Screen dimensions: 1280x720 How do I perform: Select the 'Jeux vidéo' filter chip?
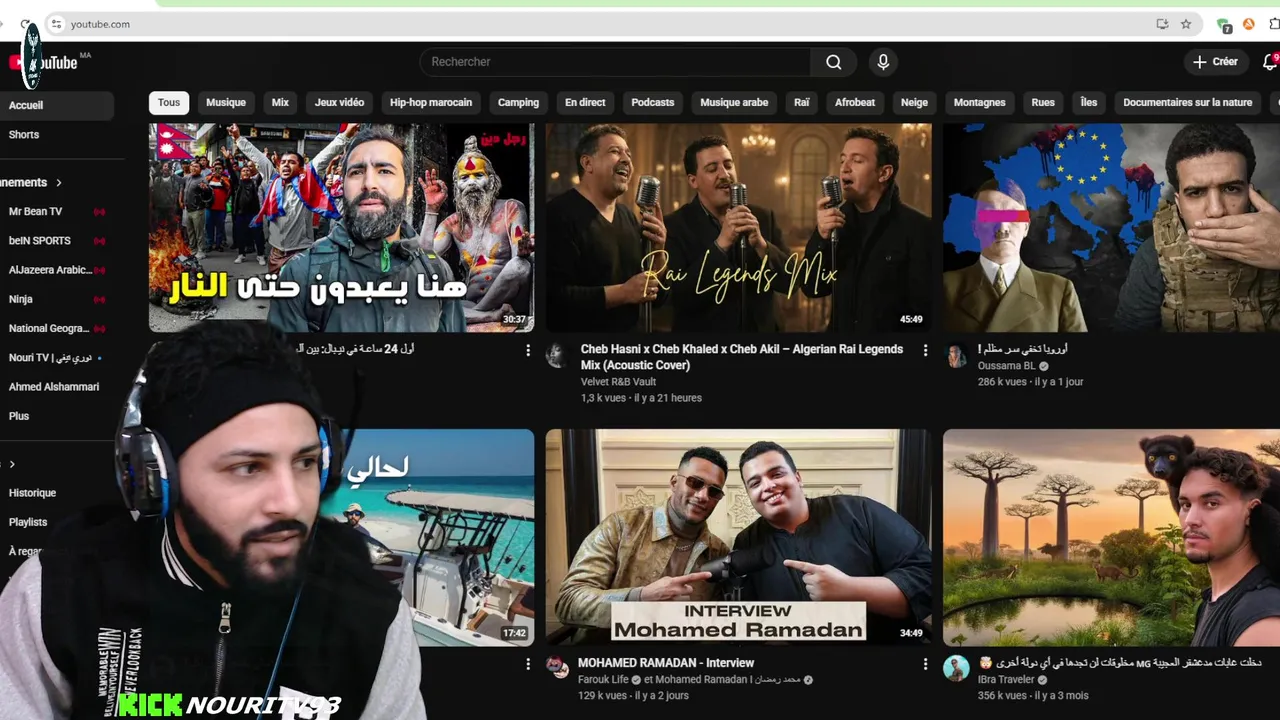(x=339, y=102)
